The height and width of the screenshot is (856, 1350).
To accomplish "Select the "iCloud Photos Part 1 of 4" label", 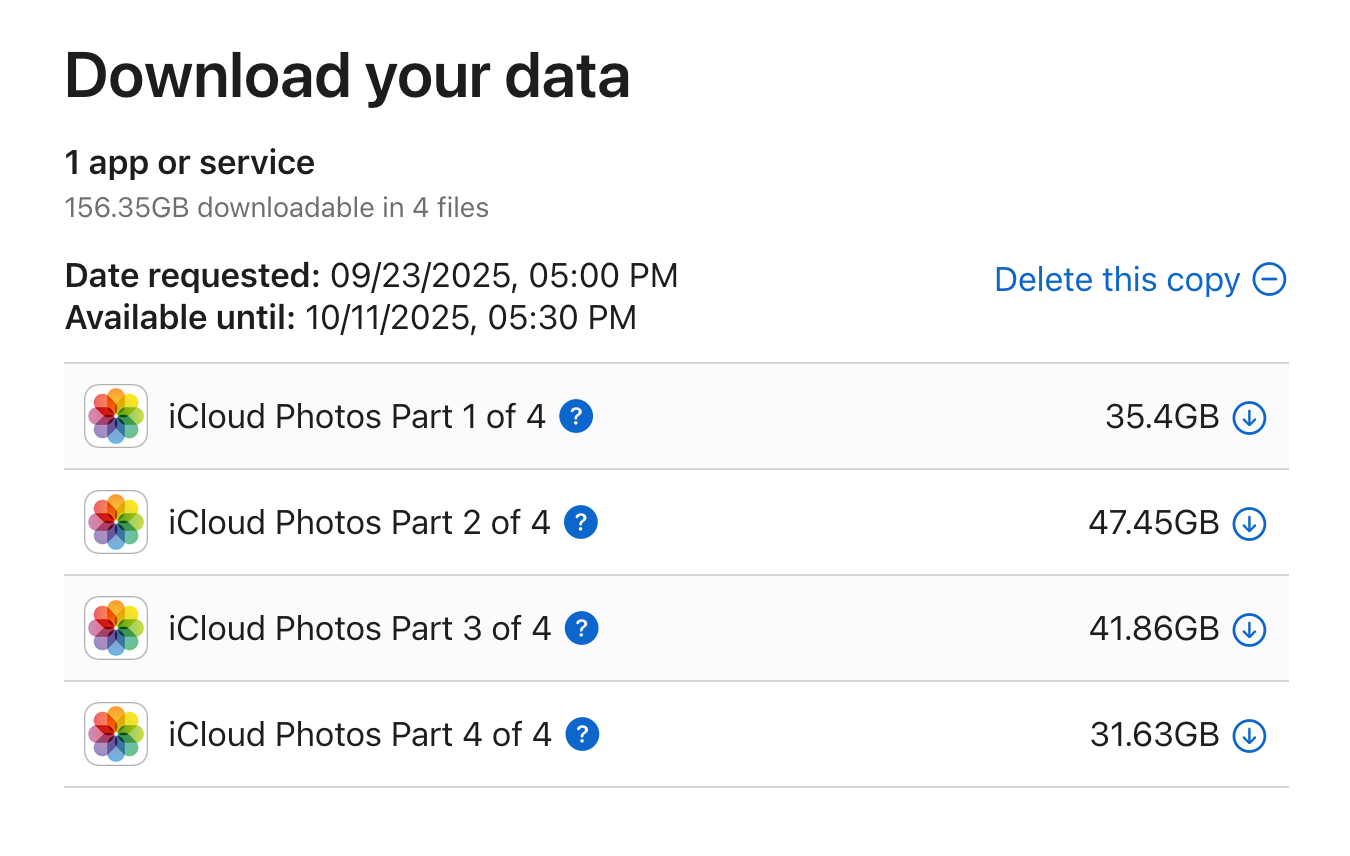I will 357,416.
